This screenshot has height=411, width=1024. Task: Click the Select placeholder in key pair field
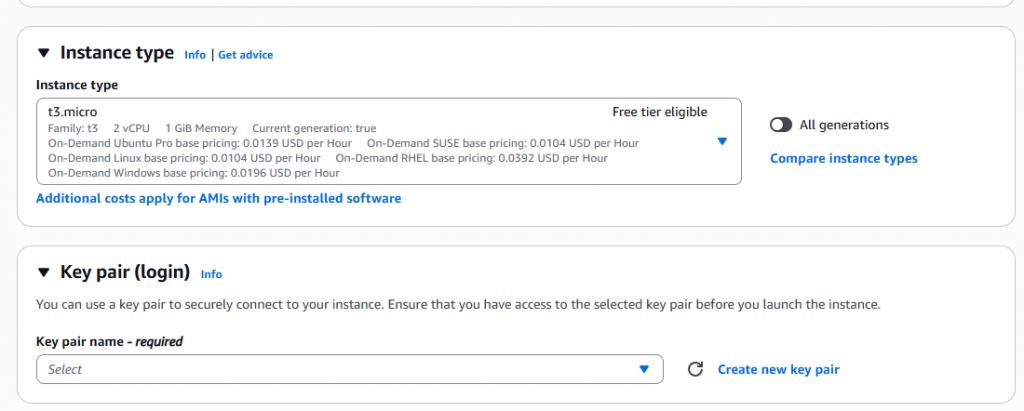point(65,370)
